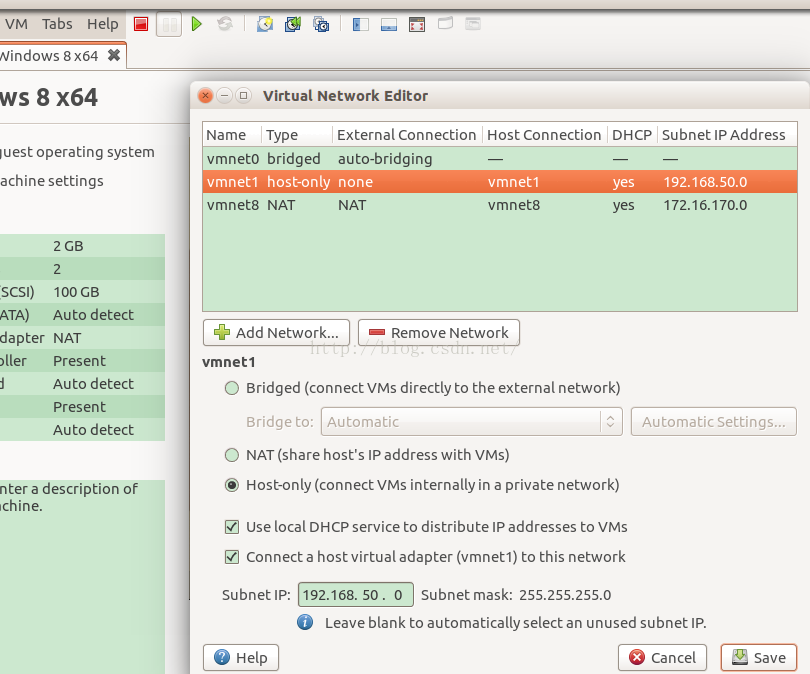The height and width of the screenshot is (674, 810).
Task: Open the Help menu
Action: 102,24
